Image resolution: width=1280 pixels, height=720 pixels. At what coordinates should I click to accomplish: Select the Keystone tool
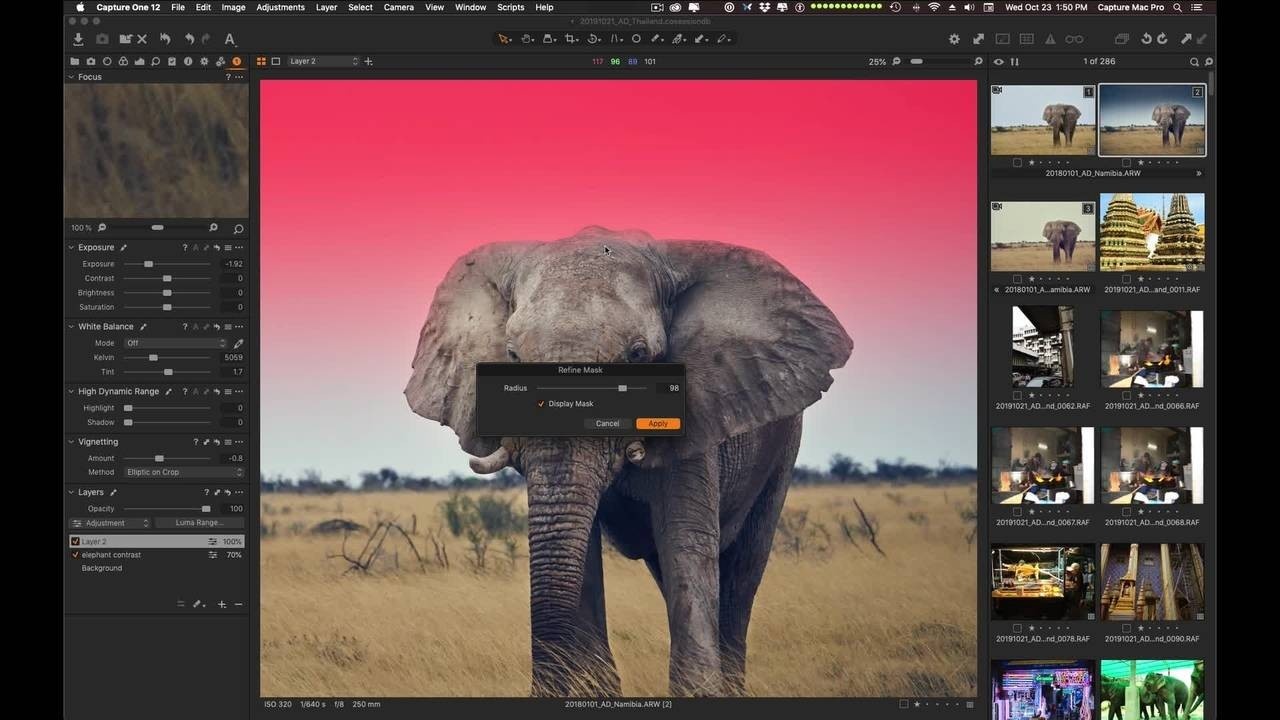click(x=616, y=39)
